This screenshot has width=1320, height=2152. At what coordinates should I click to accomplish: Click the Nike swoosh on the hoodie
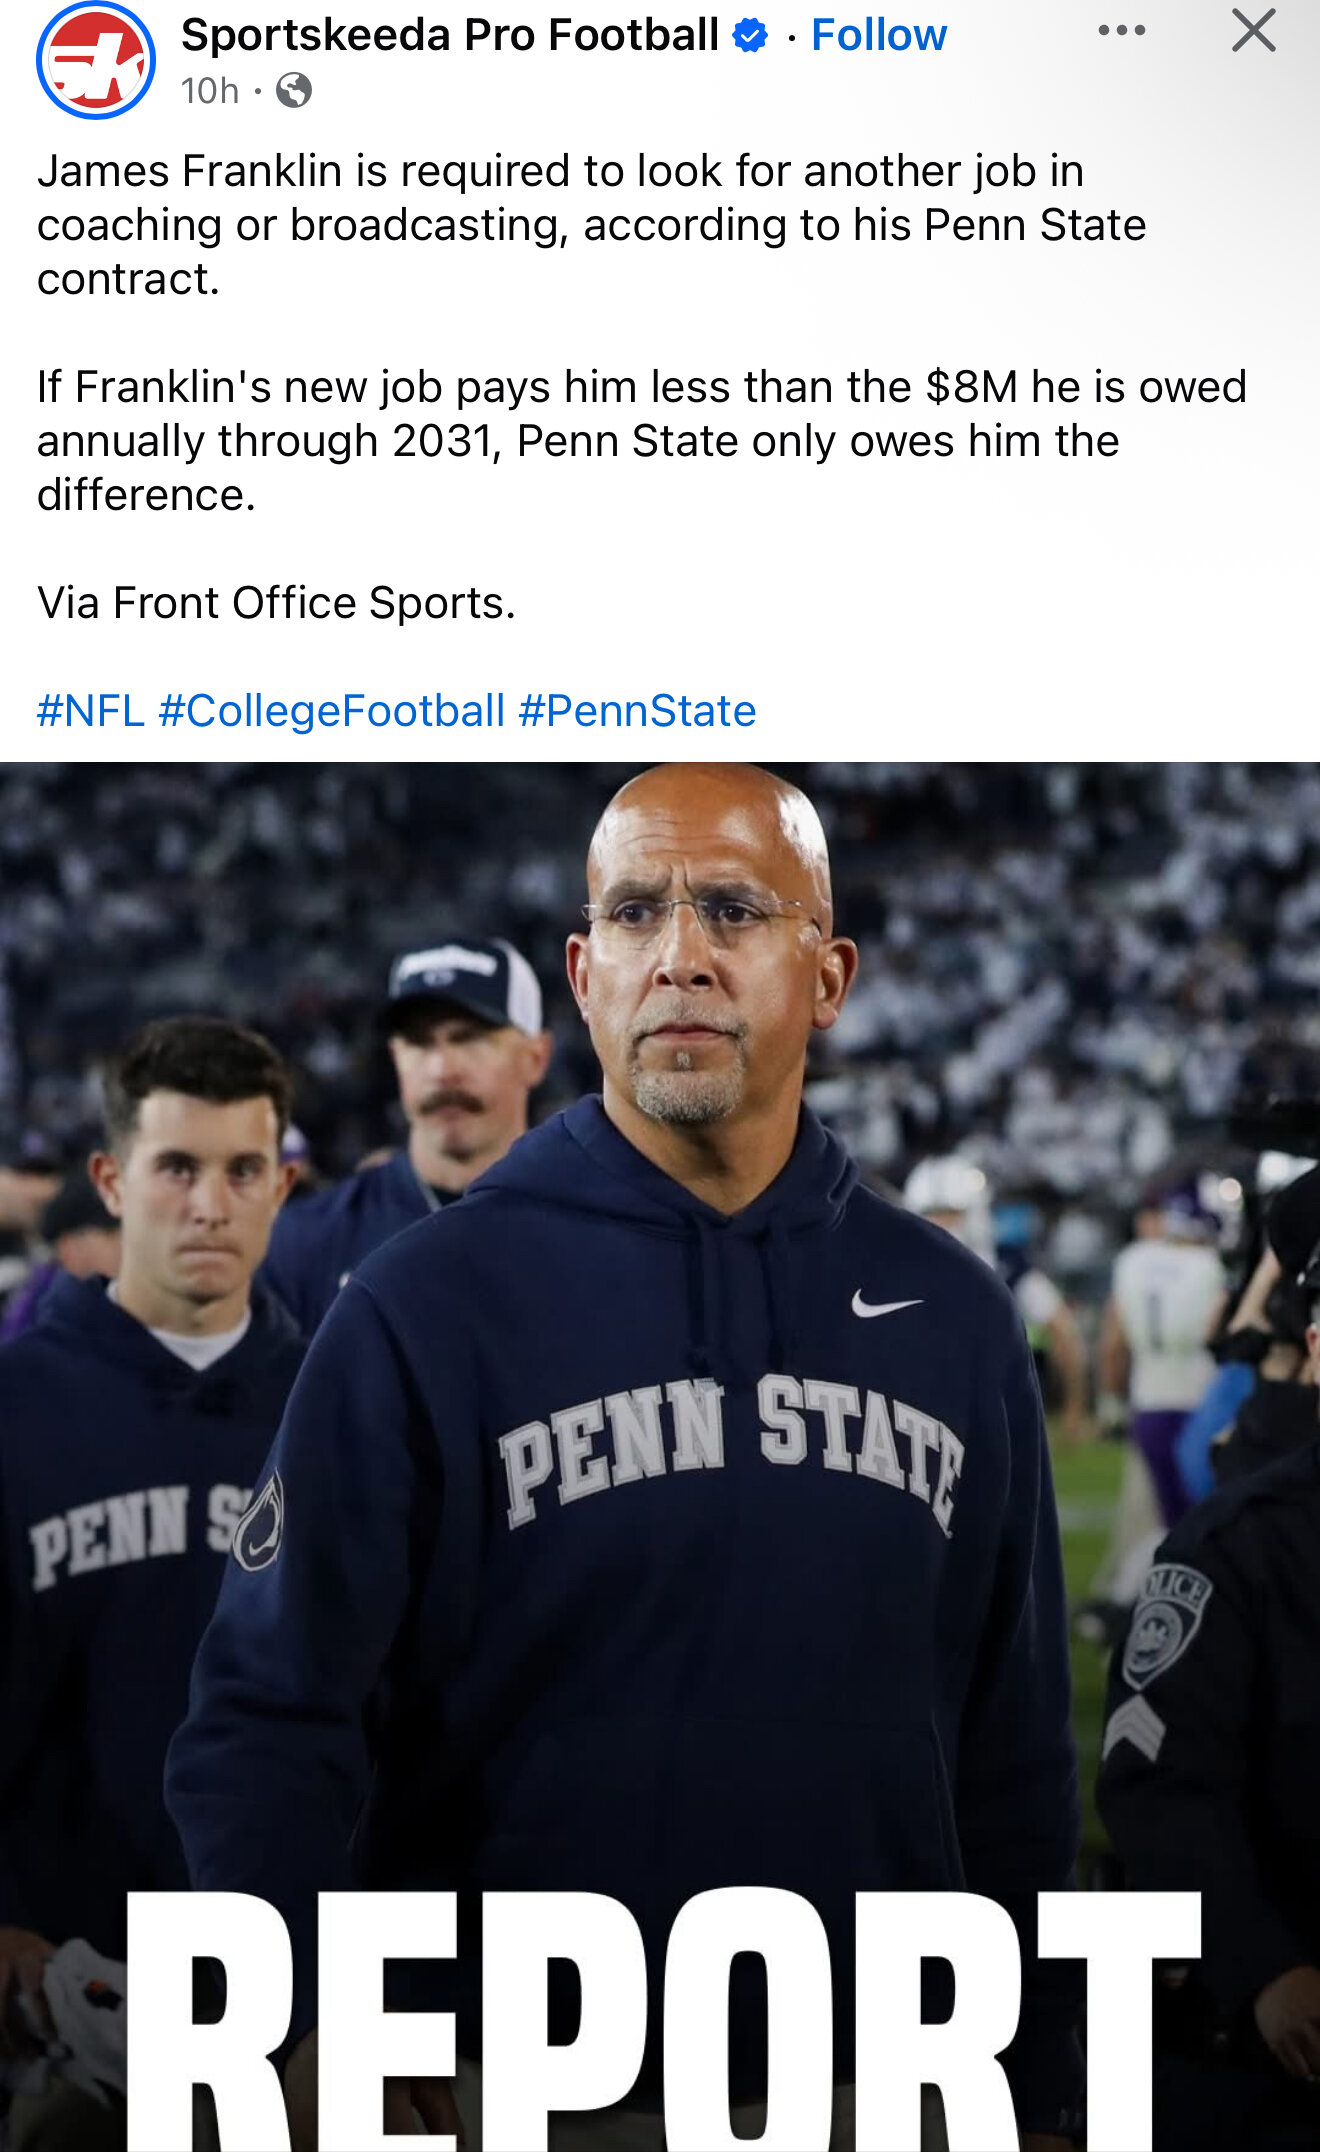(884, 1304)
